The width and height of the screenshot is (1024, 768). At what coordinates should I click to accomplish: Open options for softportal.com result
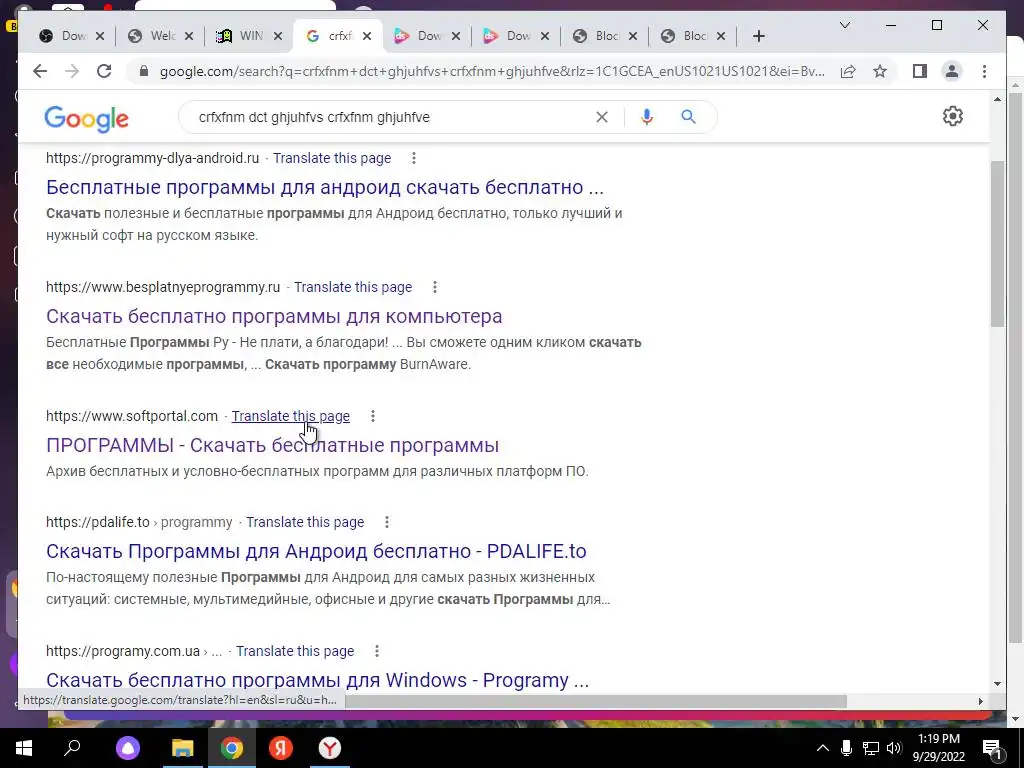[x=372, y=416]
